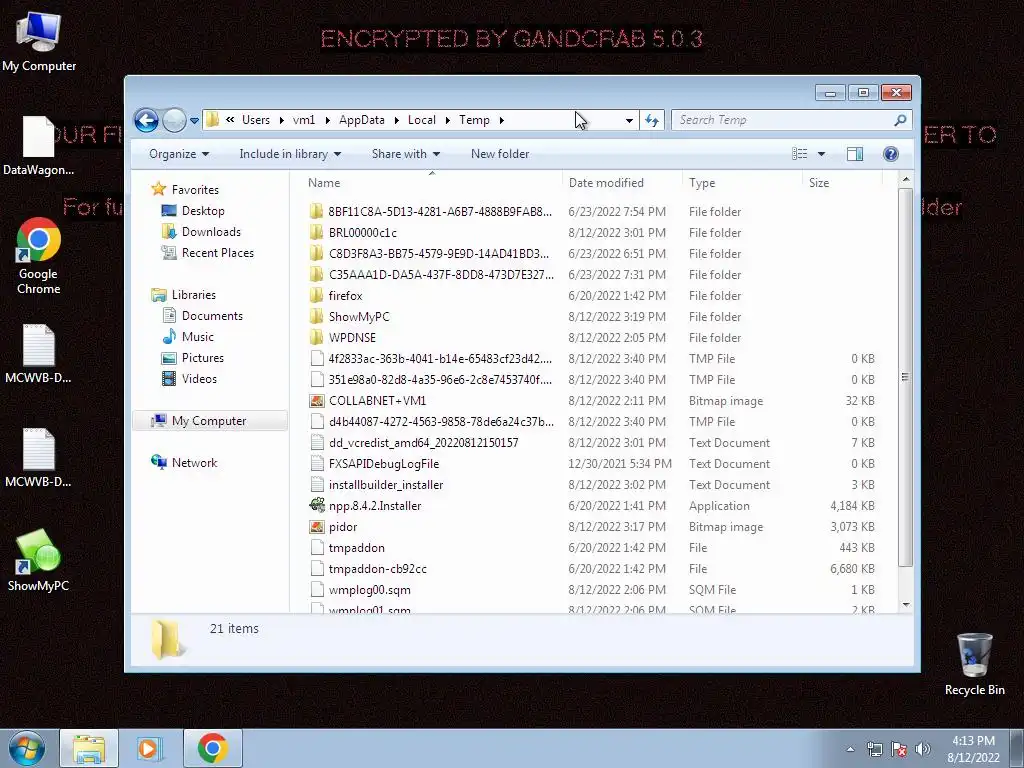This screenshot has width=1024, height=768.
Task: Select the ShowMyPC desktop shortcut
Action: click(x=39, y=560)
